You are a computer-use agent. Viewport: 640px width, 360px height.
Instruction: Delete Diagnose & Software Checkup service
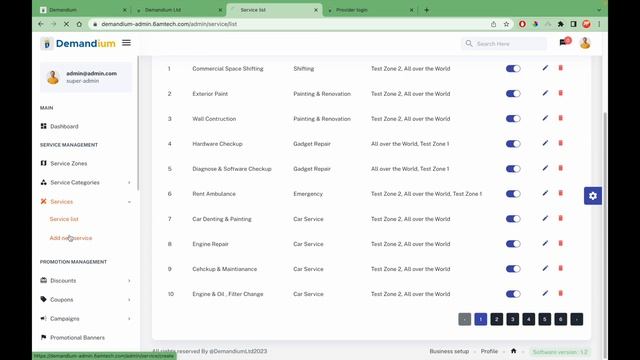click(x=560, y=168)
